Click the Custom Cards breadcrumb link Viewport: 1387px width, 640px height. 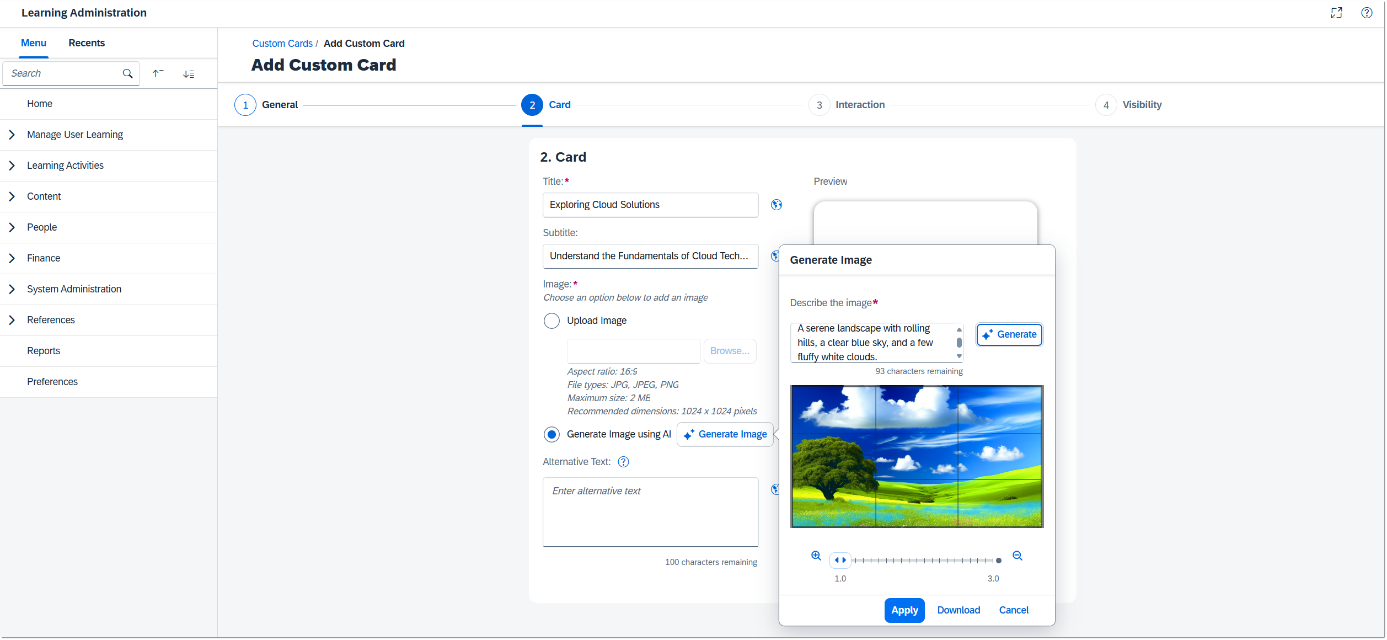coord(282,44)
